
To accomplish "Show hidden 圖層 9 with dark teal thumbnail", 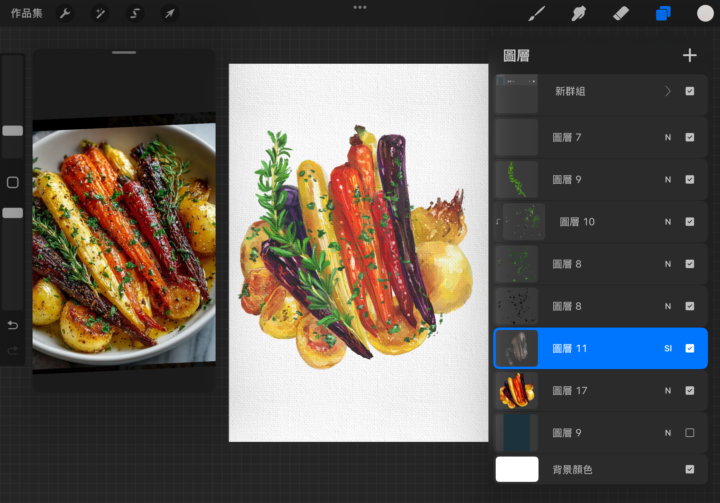I will click(689, 433).
